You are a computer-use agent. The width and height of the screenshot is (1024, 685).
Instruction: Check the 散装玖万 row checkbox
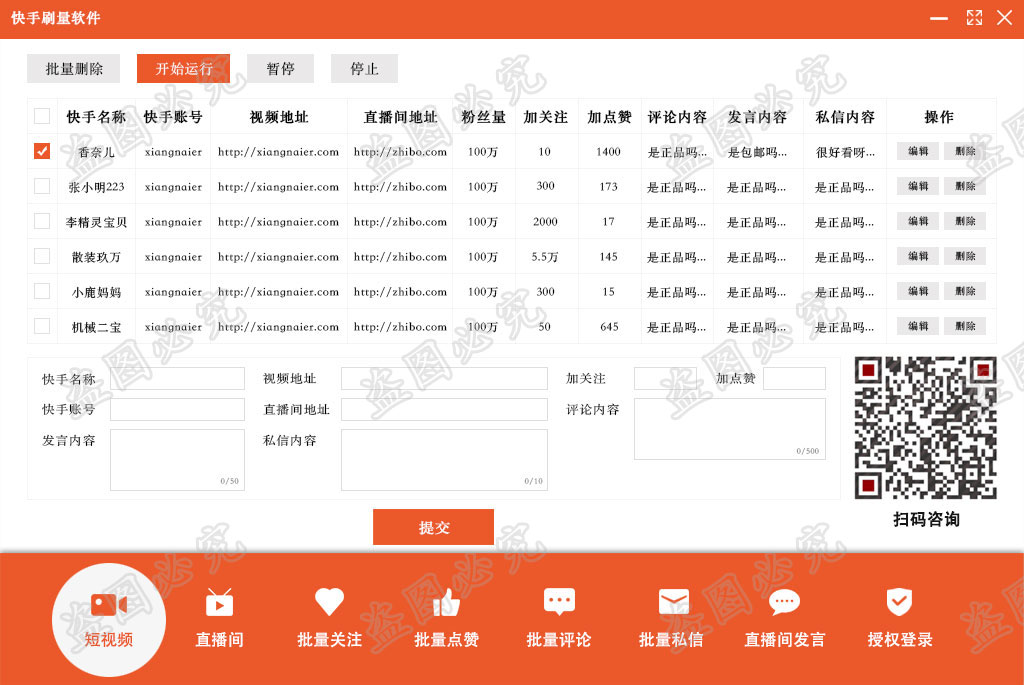tap(42, 256)
